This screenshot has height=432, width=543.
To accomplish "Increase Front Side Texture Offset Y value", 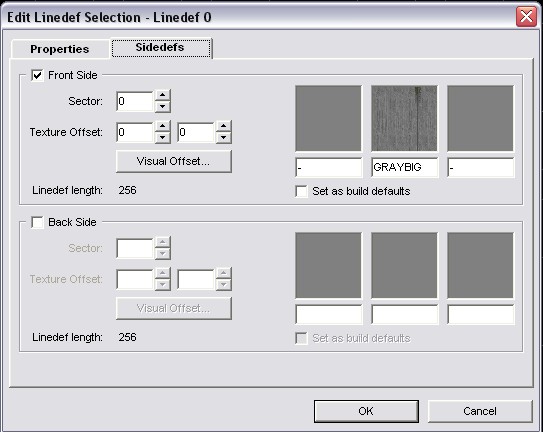I will click(x=223, y=126).
